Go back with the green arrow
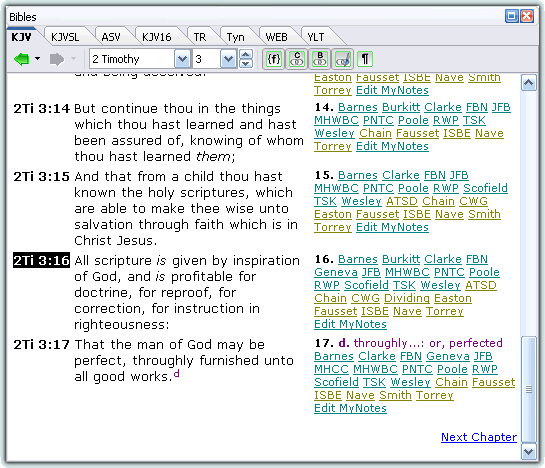The width and height of the screenshot is (545, 468). (x=22, y=59)
